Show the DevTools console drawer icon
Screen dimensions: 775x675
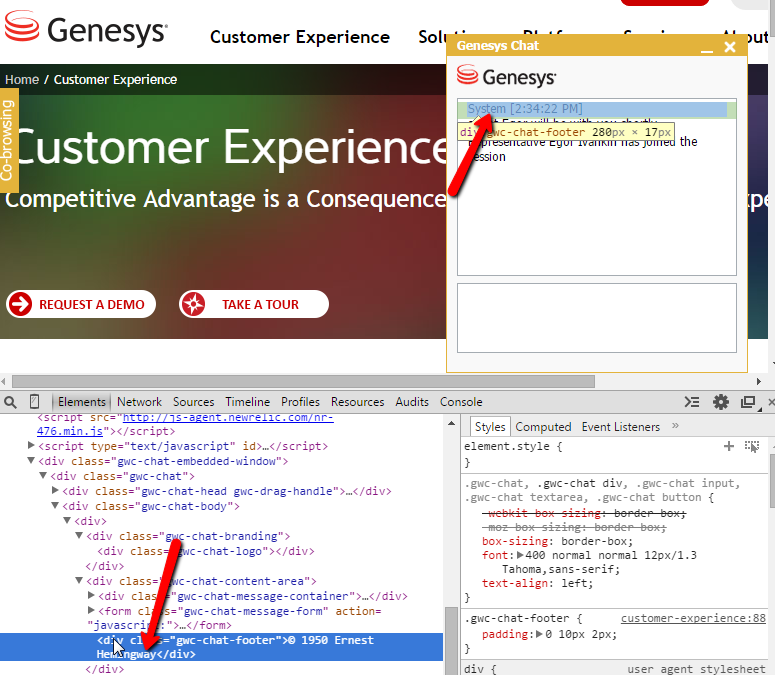(692, 402)
